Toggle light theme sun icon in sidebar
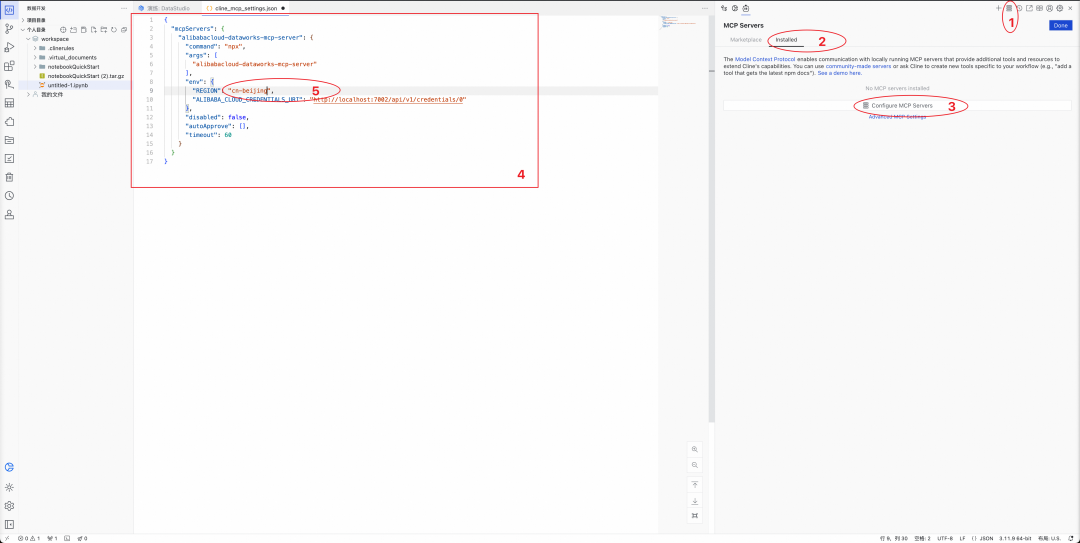1080x543 pixels. [x=9, y=487]
